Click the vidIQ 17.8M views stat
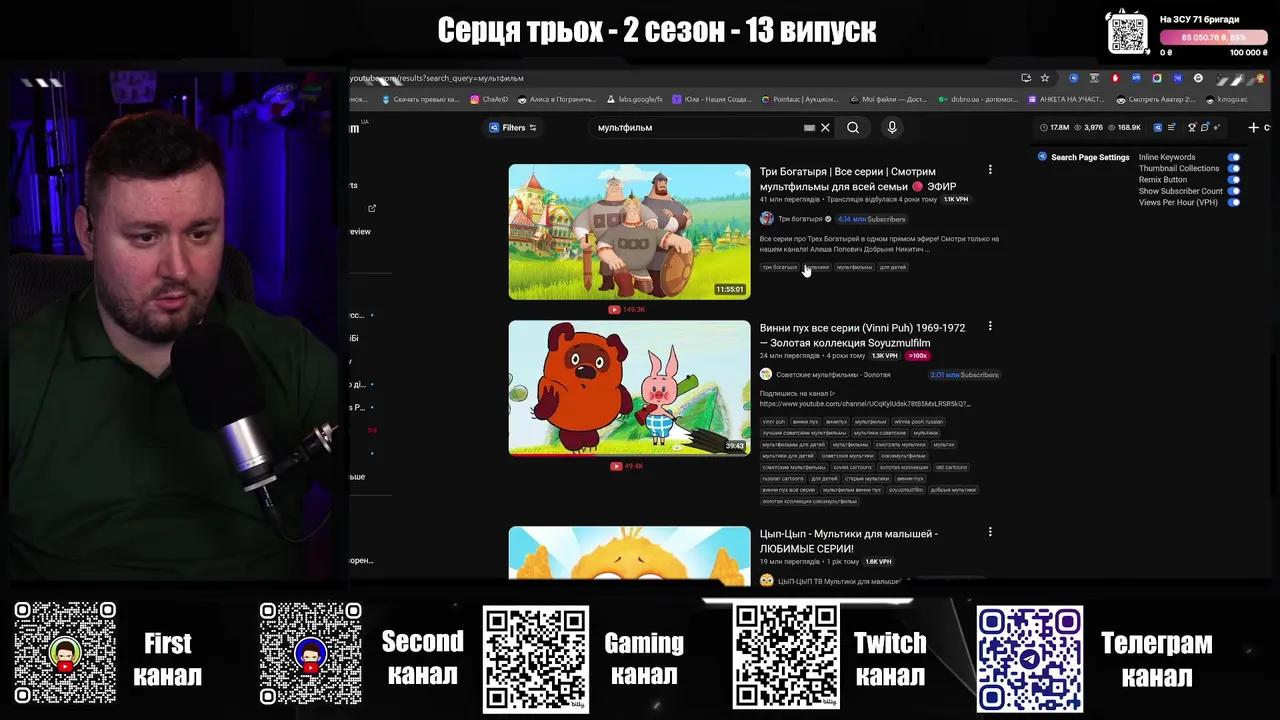This screenshot has height=720, width=1280. (1055, 127)
